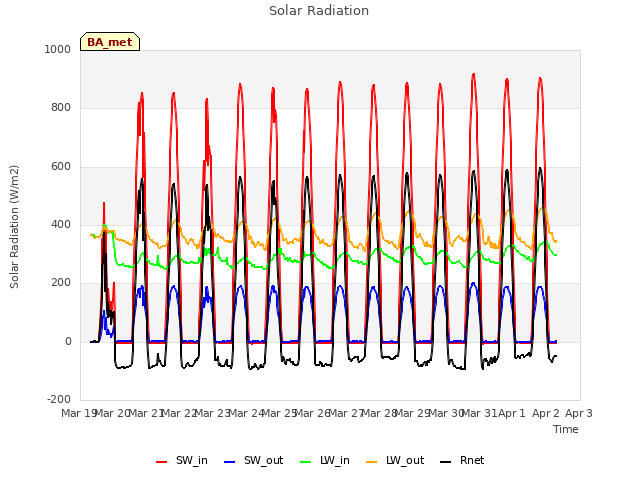This screenshot has height=480, width=640.
Task: Click the green LW_in legend swatch
Action: (x=306, y=462)
